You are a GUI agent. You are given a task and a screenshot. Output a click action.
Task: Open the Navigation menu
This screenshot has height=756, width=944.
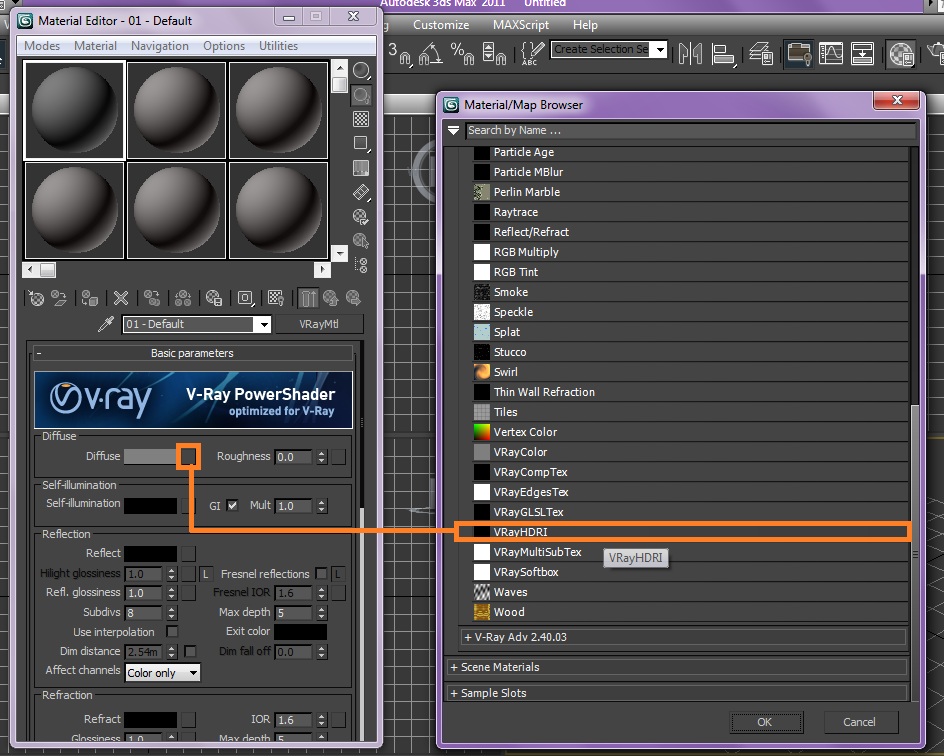pyautogui.click(x=160, y=46)
